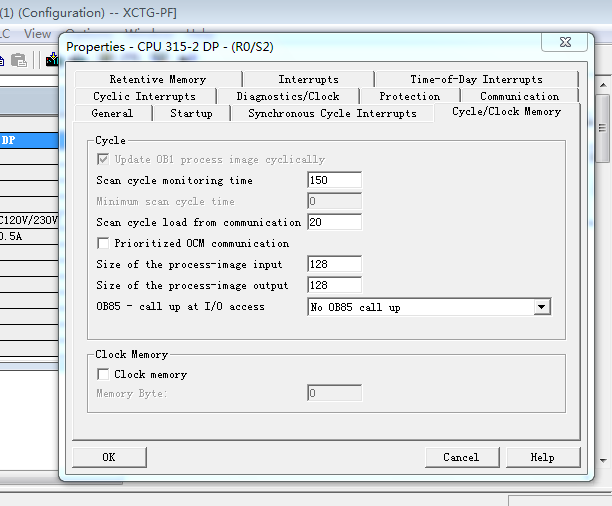Select the General tab
The image size is (612, 506).
coord(112,113)
